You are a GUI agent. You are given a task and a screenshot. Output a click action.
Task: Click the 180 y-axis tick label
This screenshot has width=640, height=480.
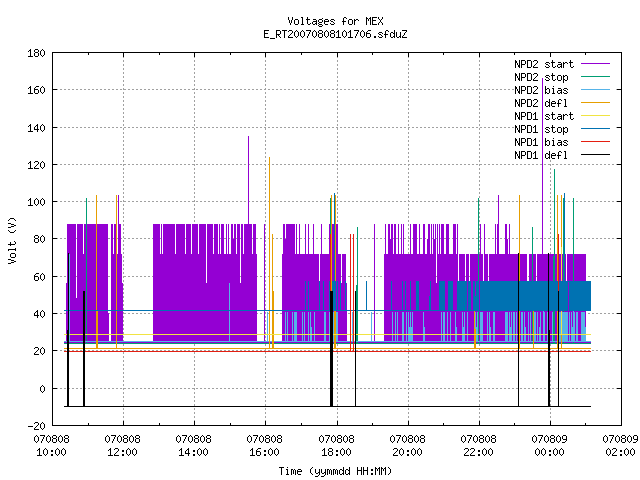[x=36, y=53]
